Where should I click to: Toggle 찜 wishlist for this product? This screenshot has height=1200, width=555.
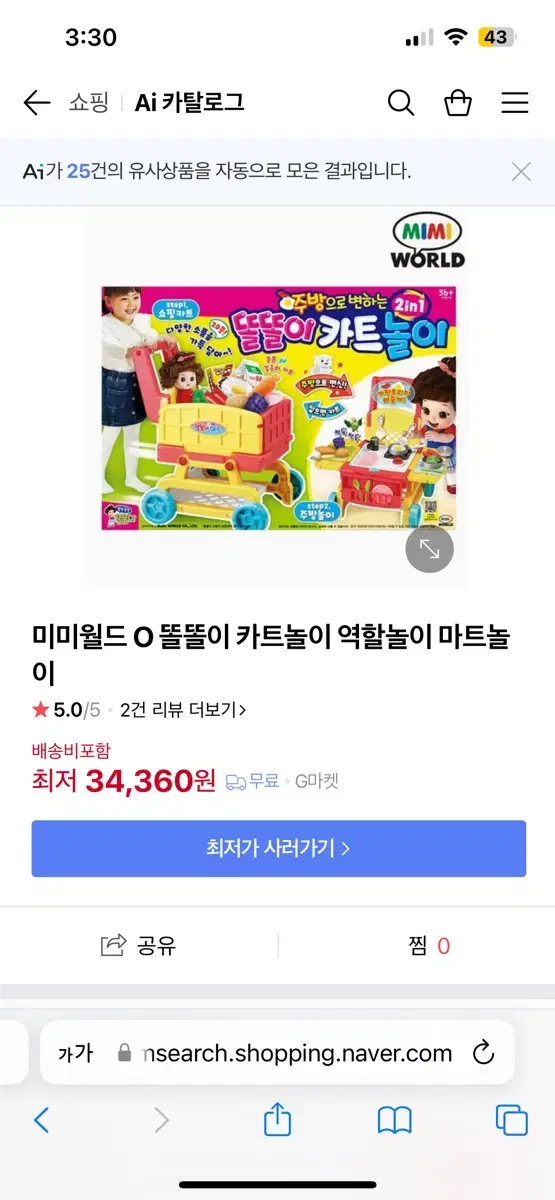point(430,945)
